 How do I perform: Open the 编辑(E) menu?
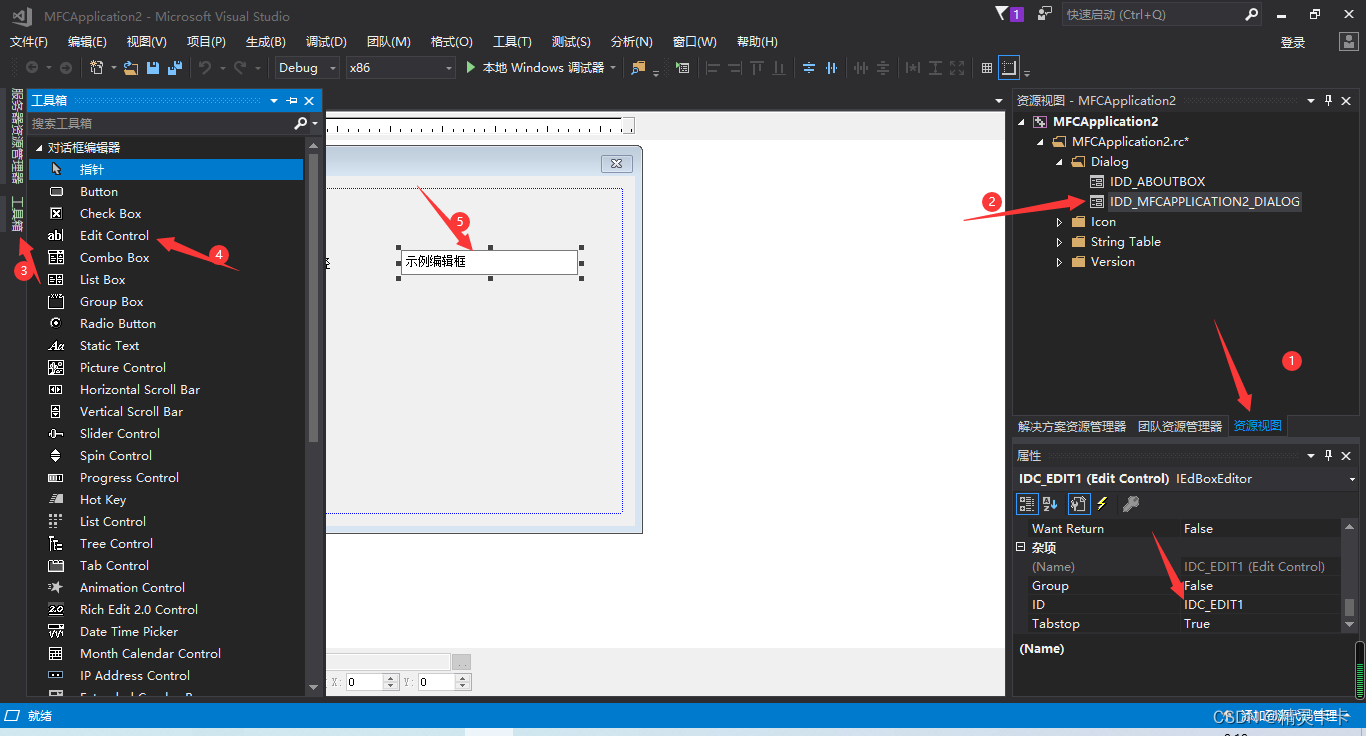tap(87, 41)
